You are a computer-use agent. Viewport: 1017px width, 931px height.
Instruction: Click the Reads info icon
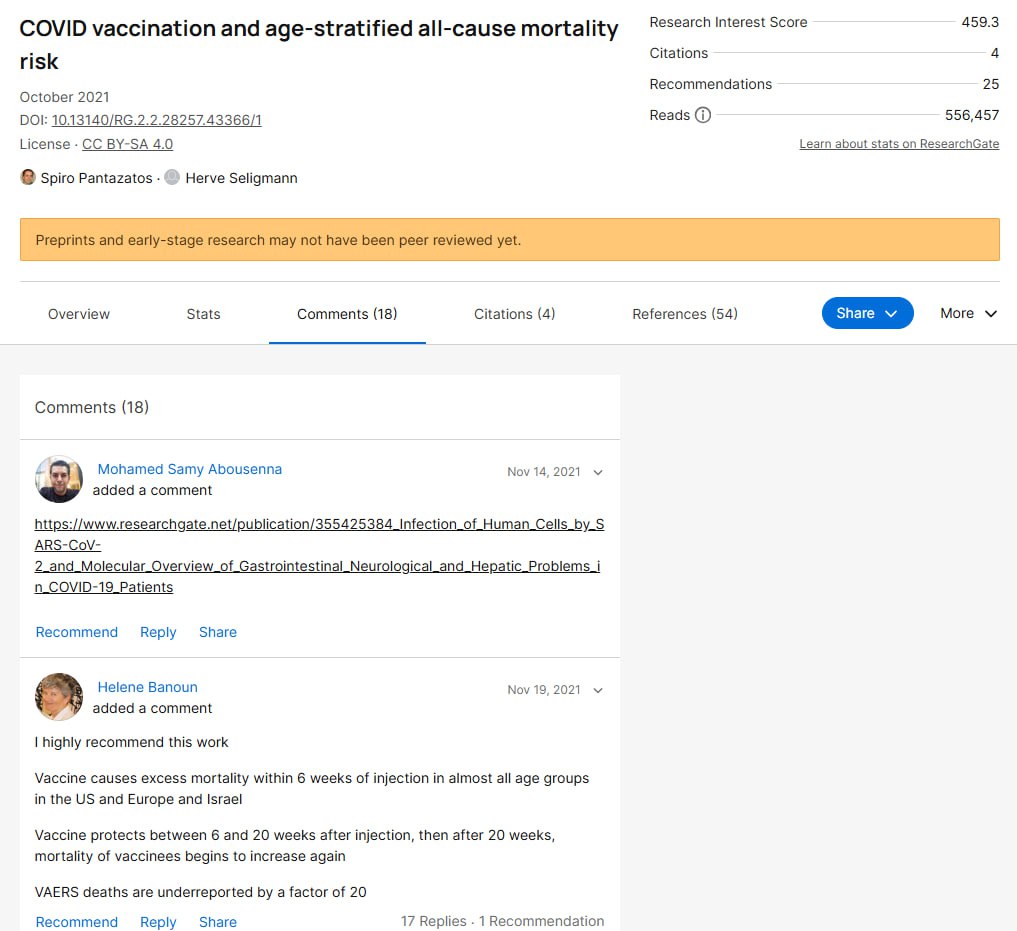point(703,115)
